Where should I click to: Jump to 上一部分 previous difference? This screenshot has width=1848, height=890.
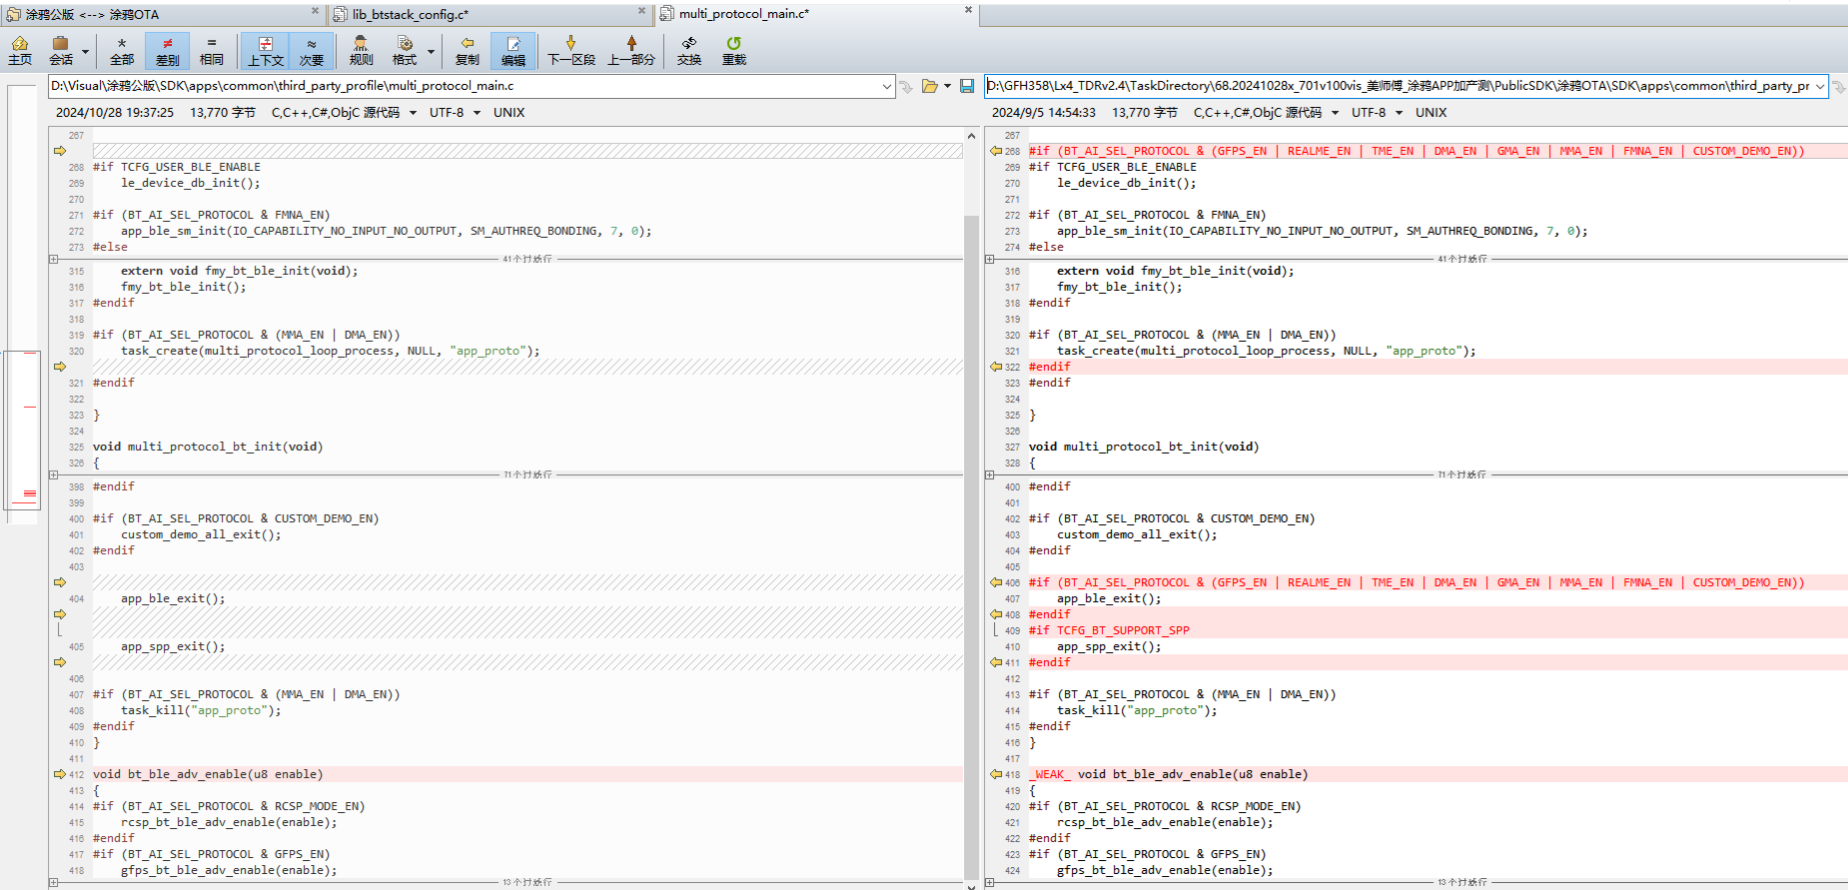pos(631,50)
